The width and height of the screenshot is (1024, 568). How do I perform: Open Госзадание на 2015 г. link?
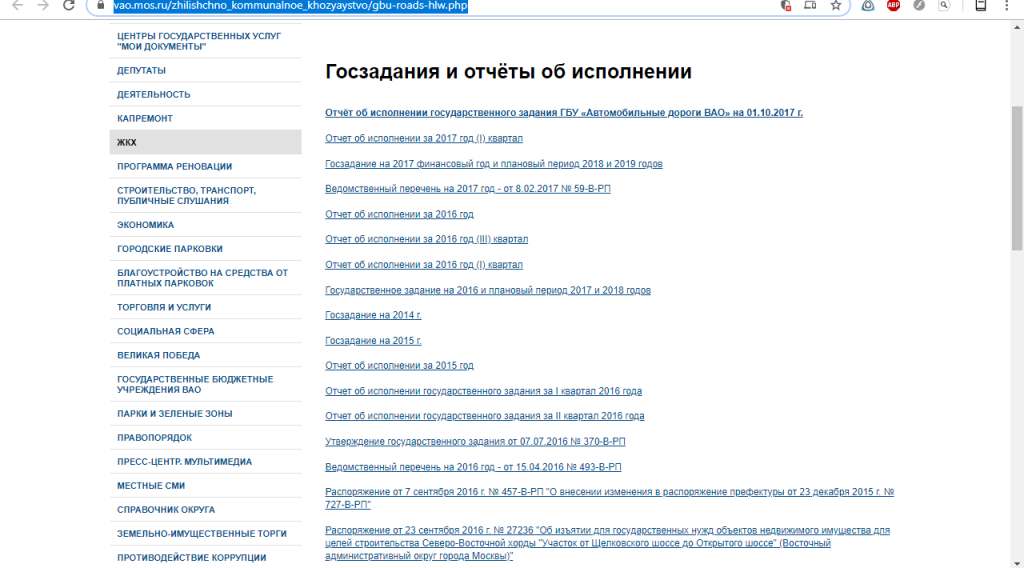click(373, 340)
